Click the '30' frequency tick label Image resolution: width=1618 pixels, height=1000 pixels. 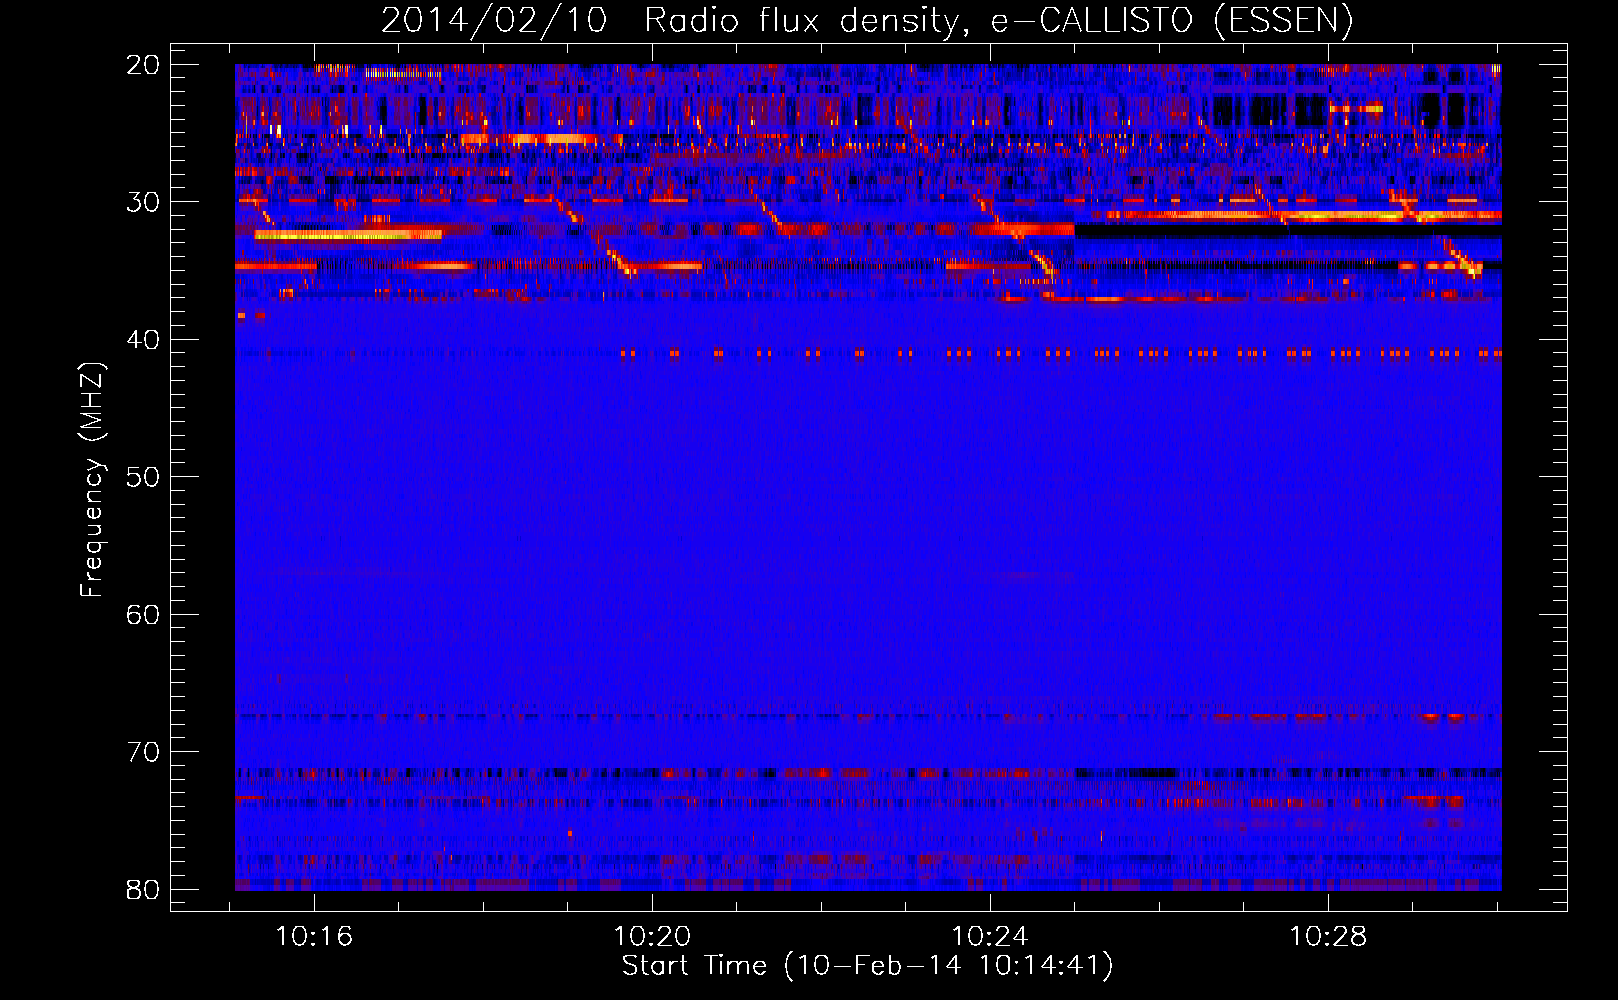[x=143, y=202]
